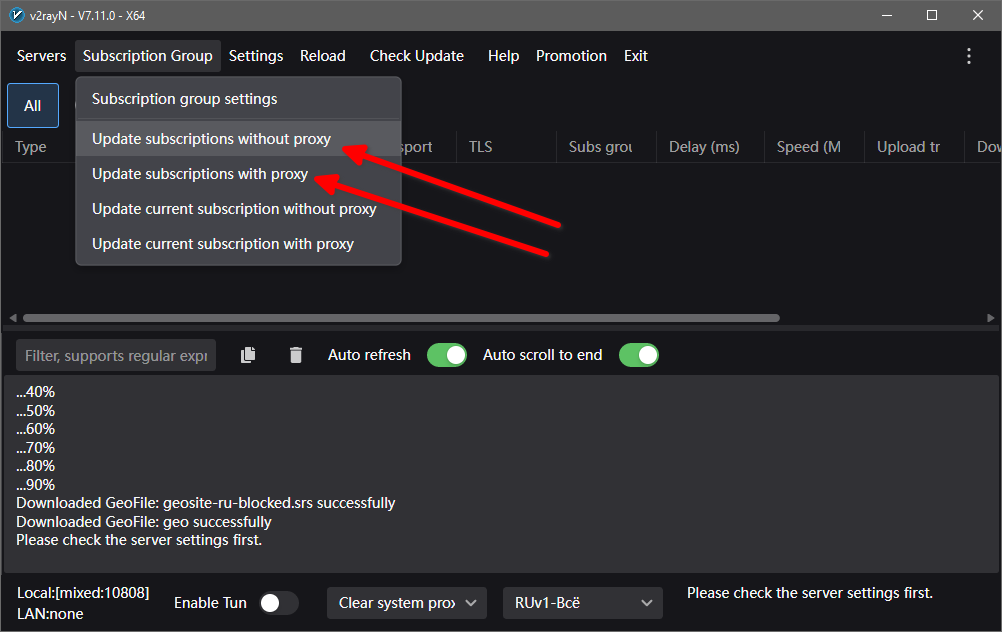Clear the log with the trash icon

point(295,355)
